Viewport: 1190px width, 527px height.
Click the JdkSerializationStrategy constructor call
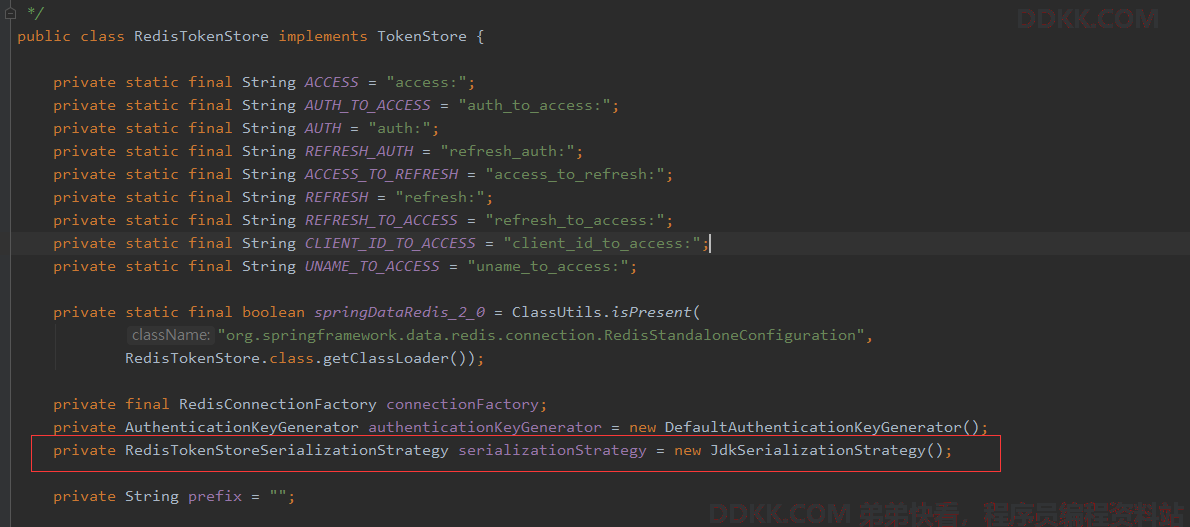(826, 450)
